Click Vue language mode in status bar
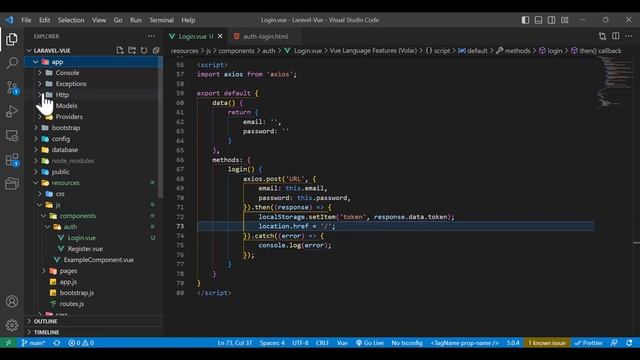 (342, 342)
